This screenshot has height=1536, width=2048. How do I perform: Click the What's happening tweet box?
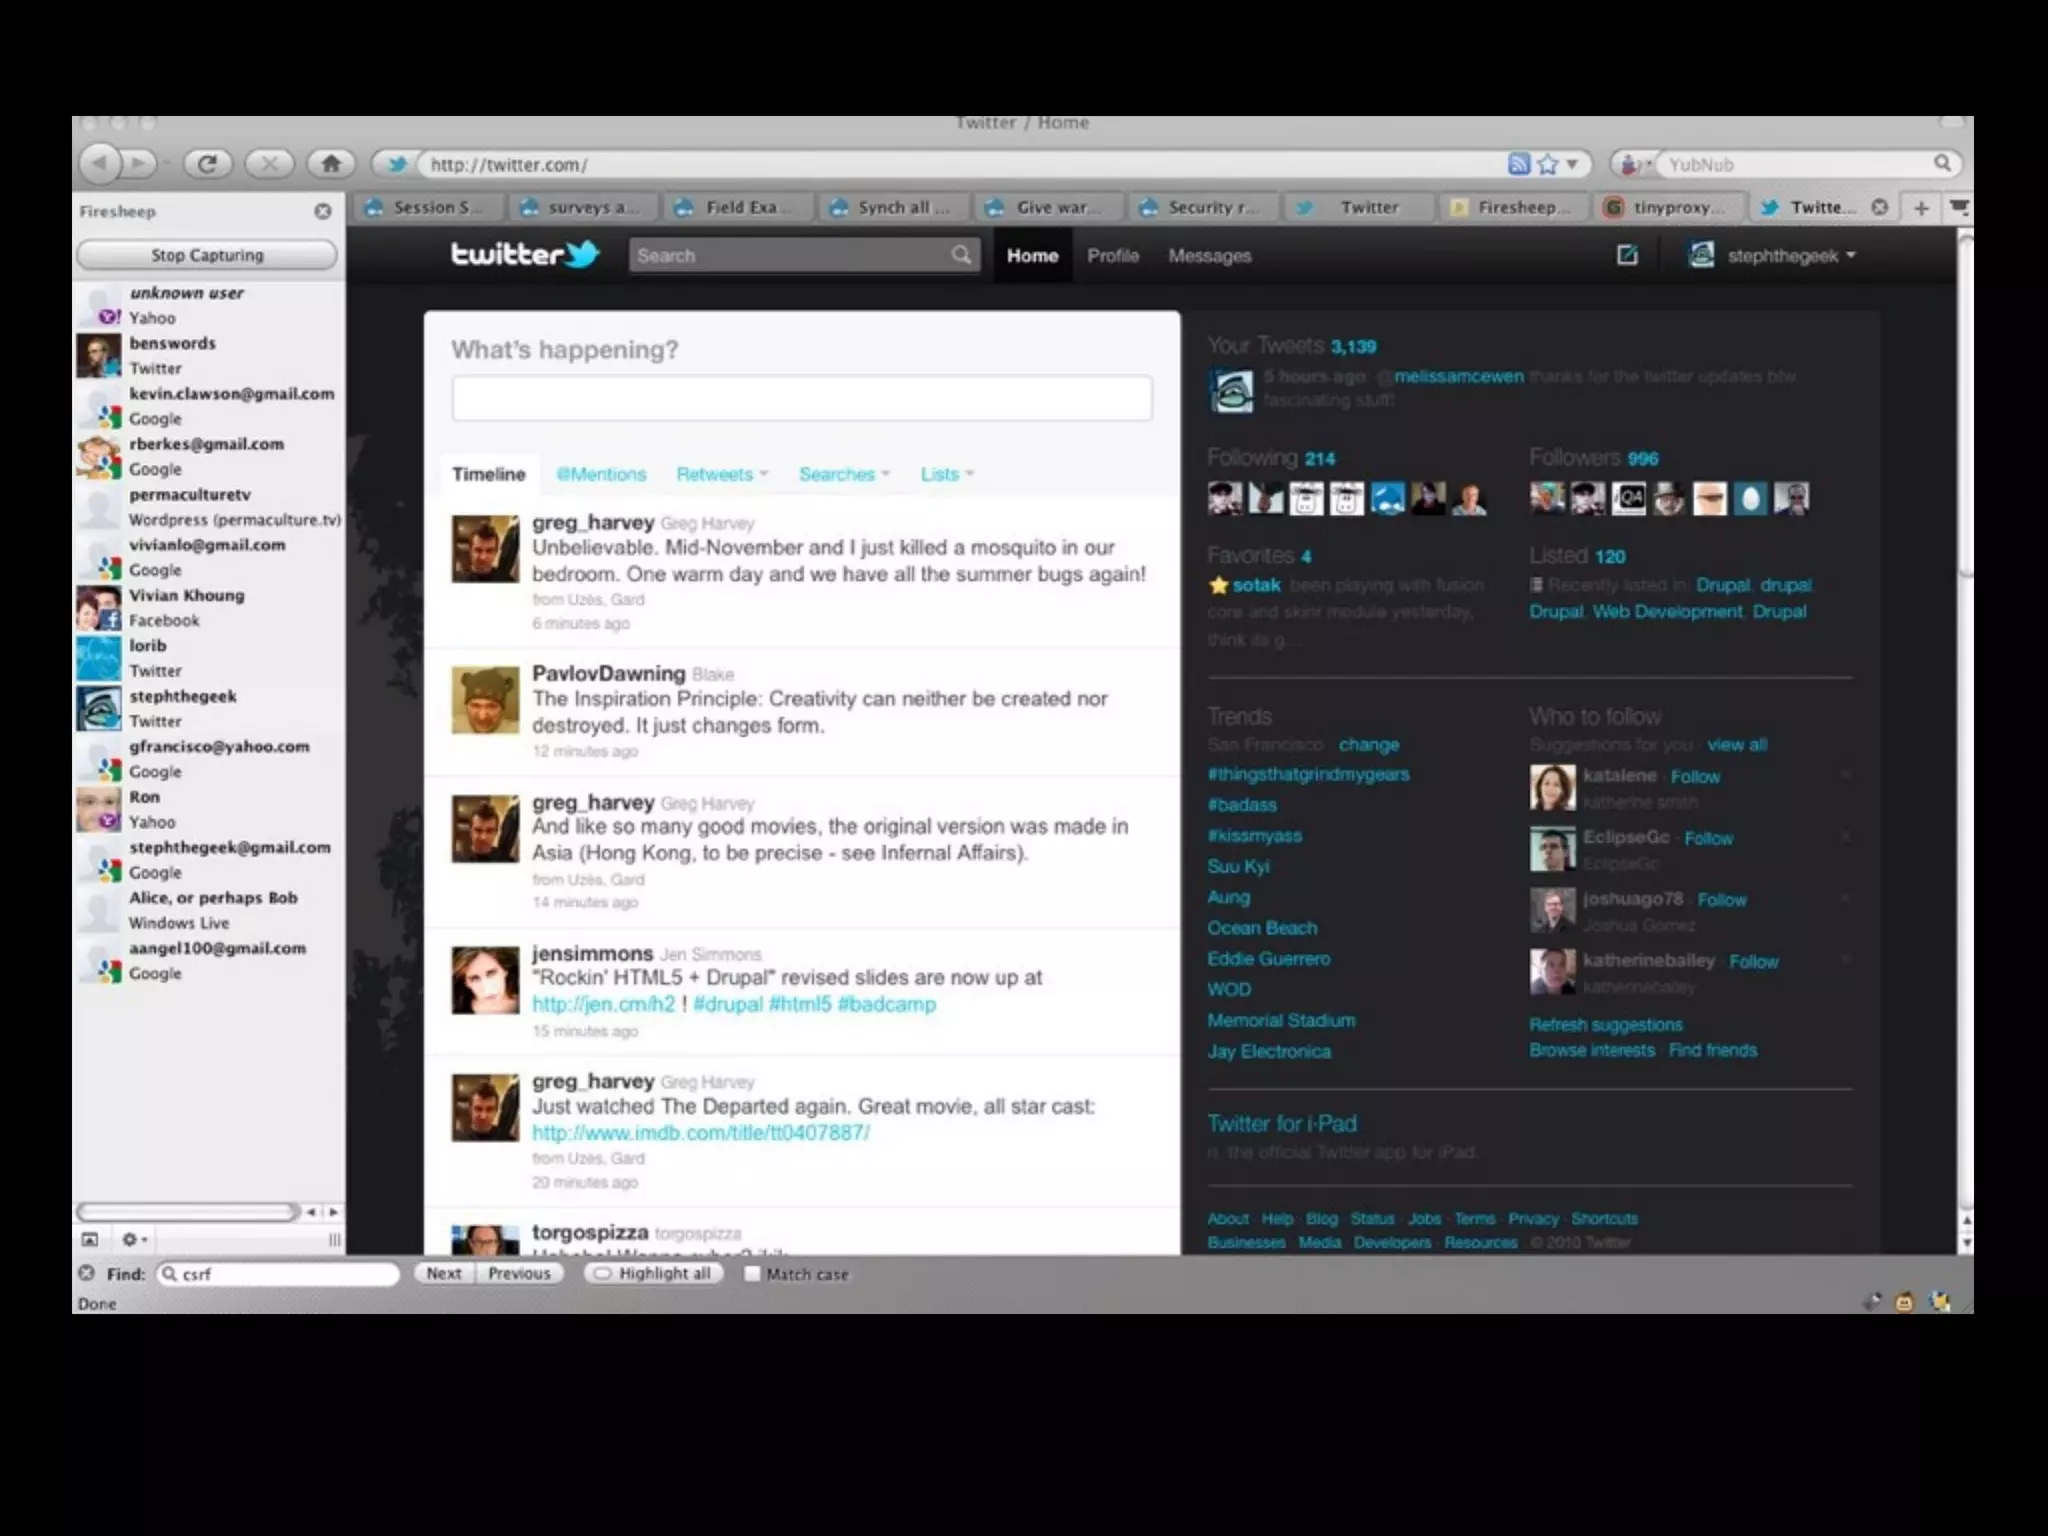pos(801,398)
